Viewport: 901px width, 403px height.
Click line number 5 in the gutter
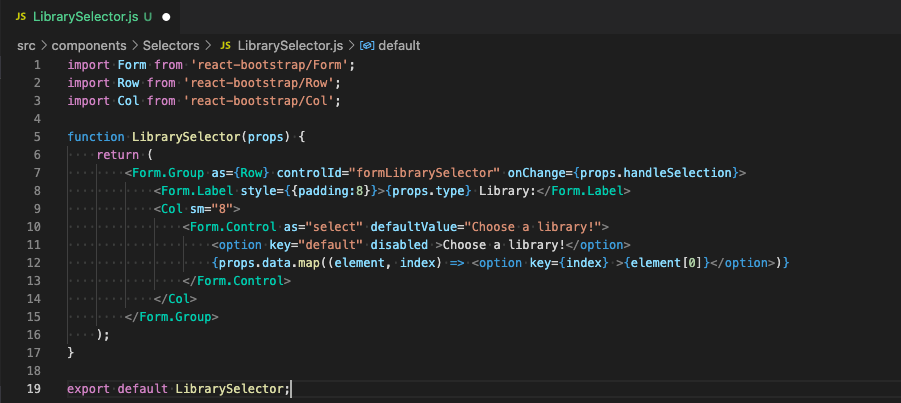37,136
